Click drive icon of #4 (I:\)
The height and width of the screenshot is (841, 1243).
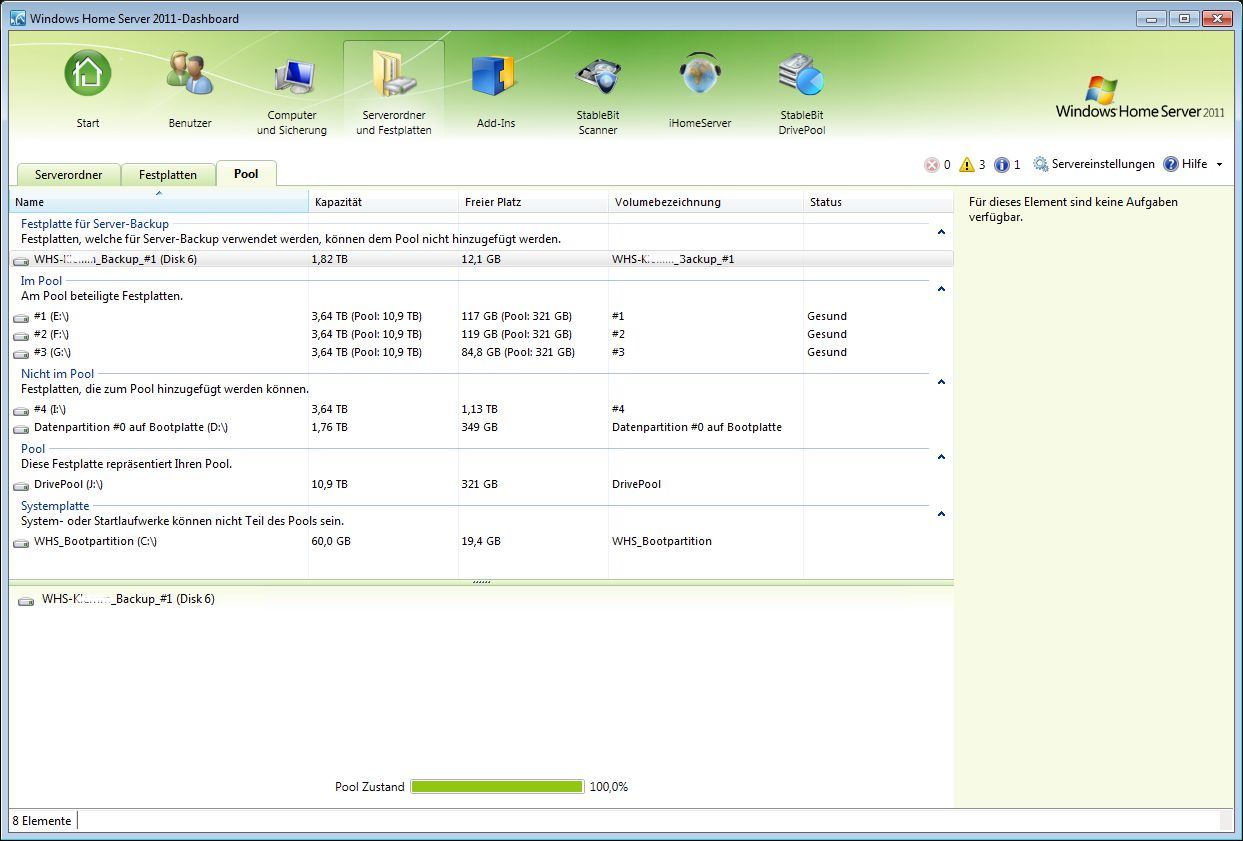[x=21, y=411]
